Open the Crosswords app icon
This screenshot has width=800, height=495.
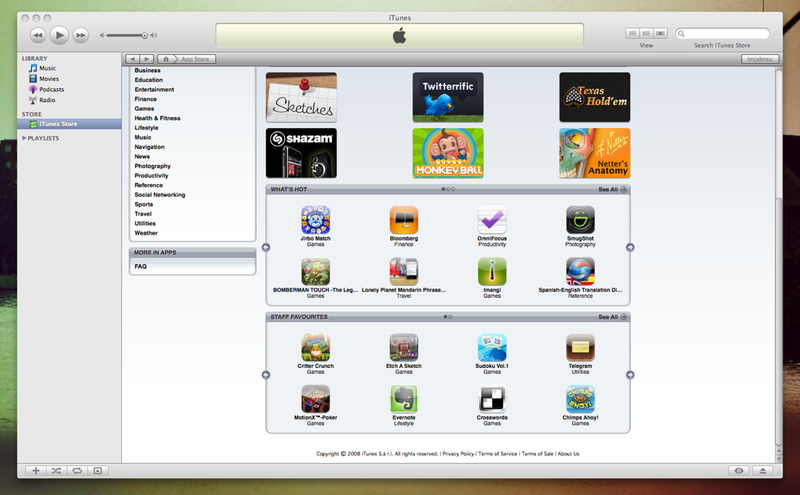coord(492,399)
